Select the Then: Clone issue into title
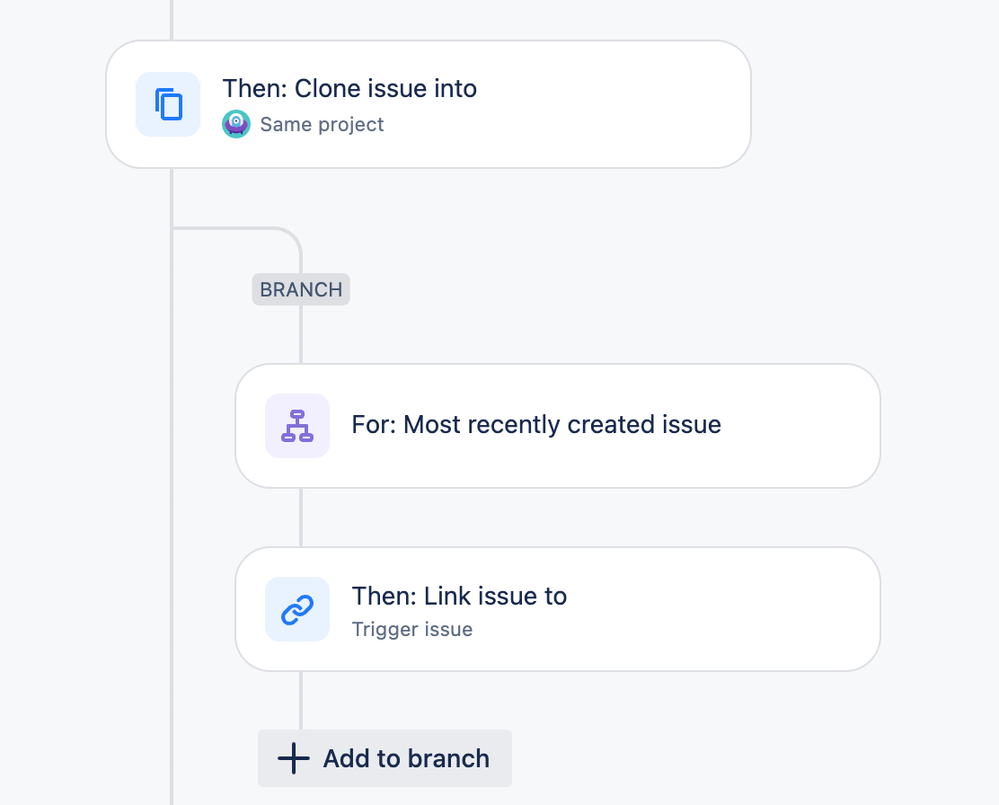Image resolution: width=999 pixels, height=805 pixels. click(x=349, y=88)
